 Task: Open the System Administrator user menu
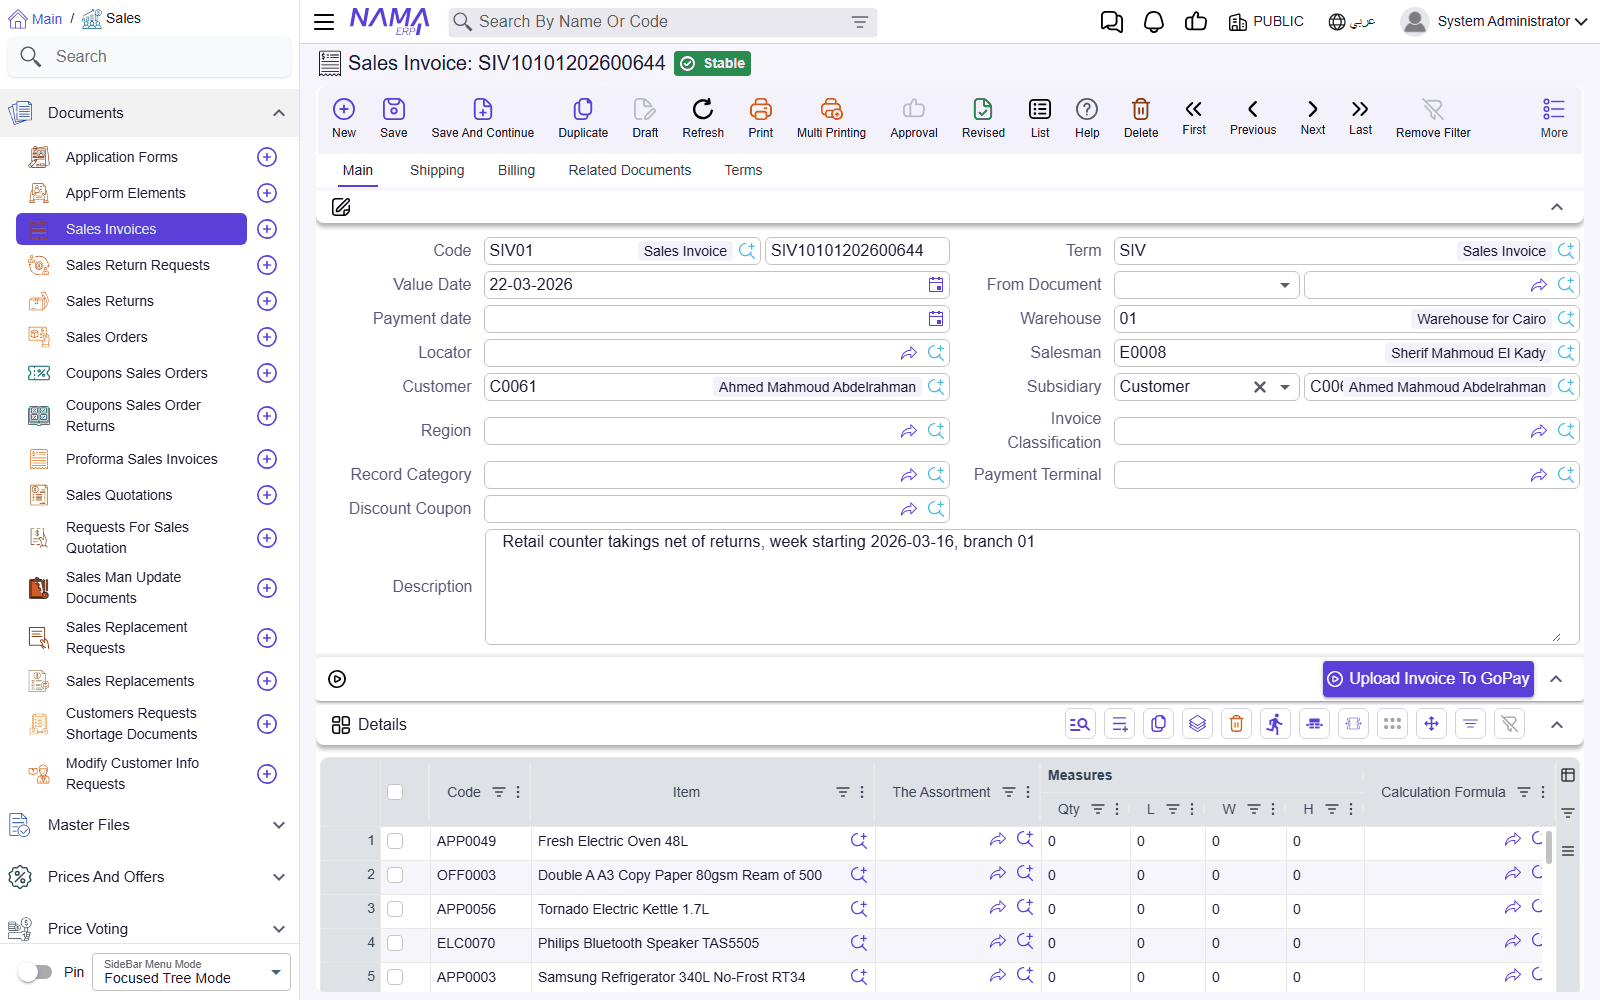click(x=1494, y=22)
